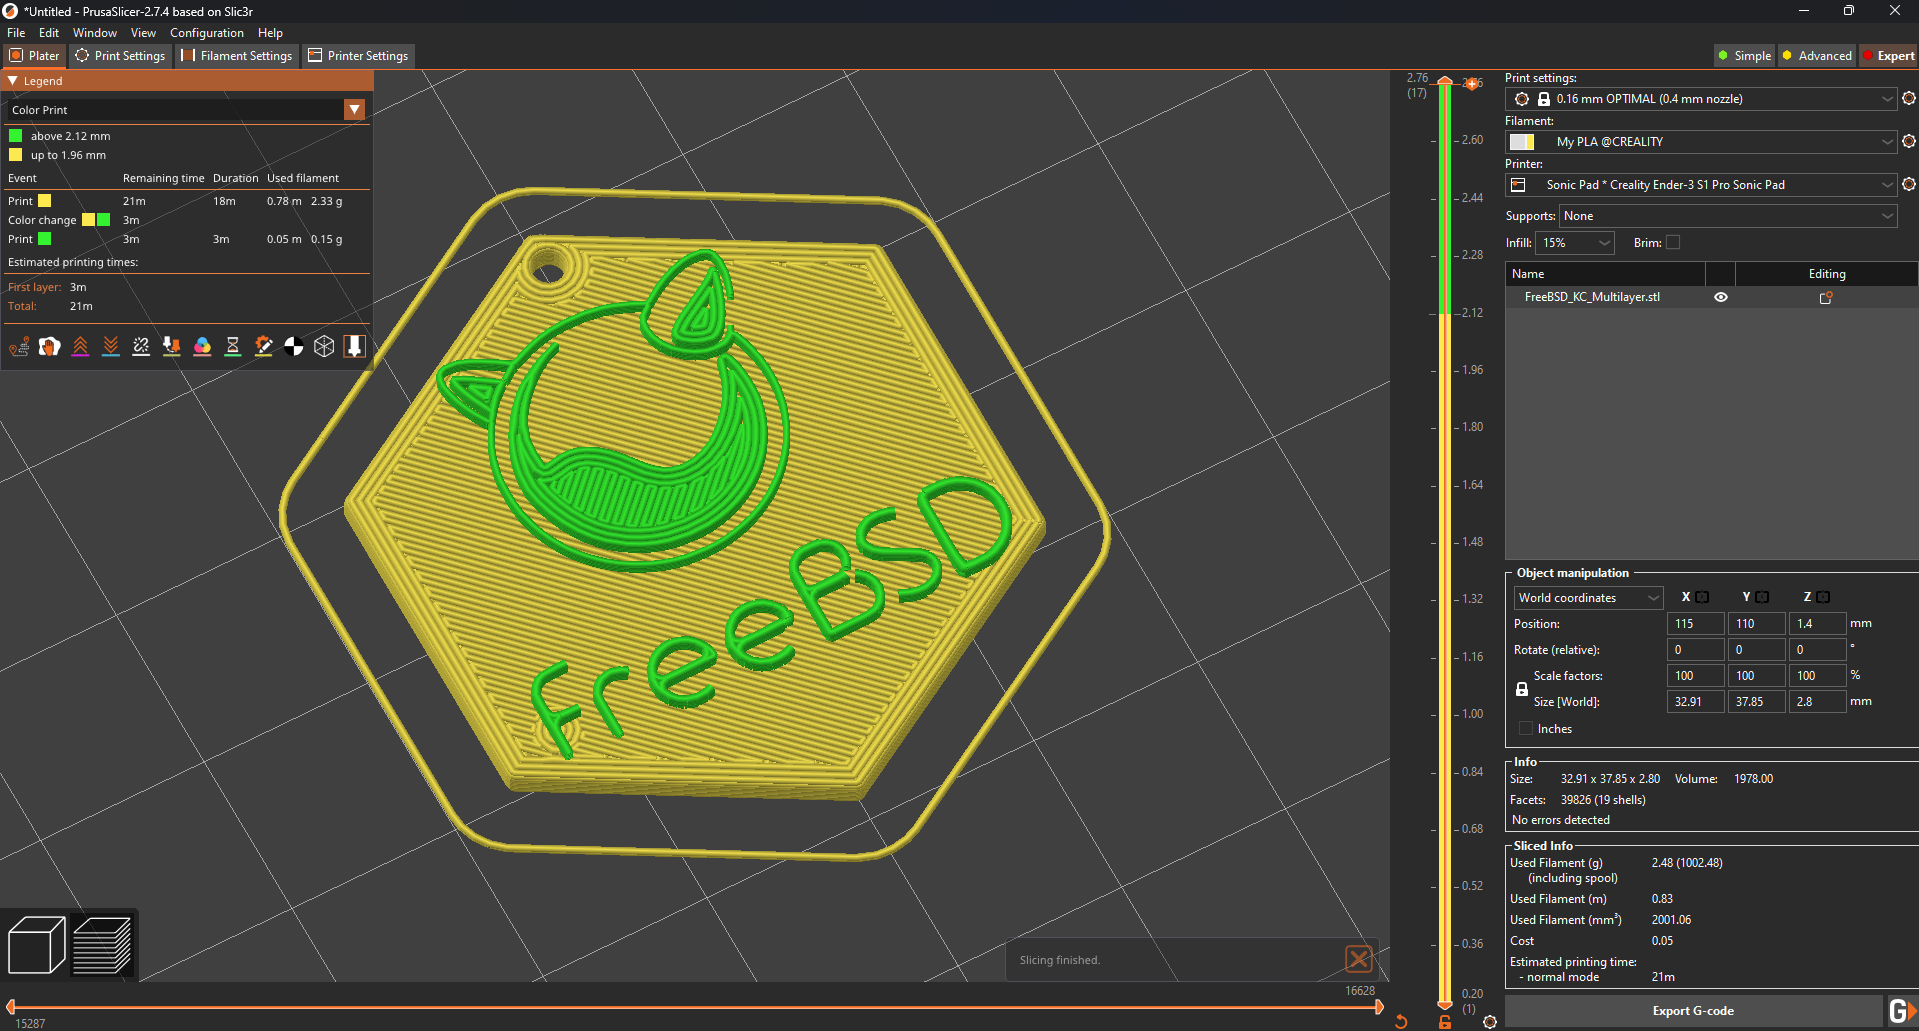Click the Z scale factor input field

[1817, 675]
